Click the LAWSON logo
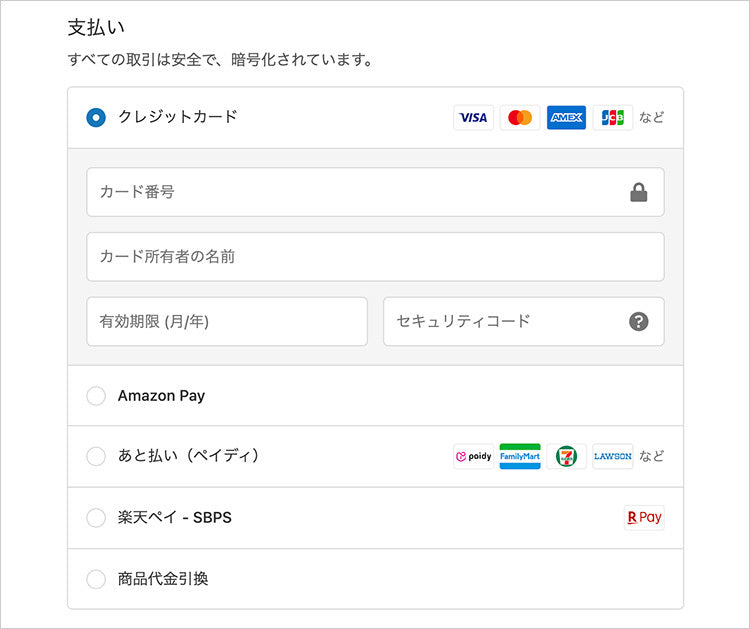 [x=612, y=457]
